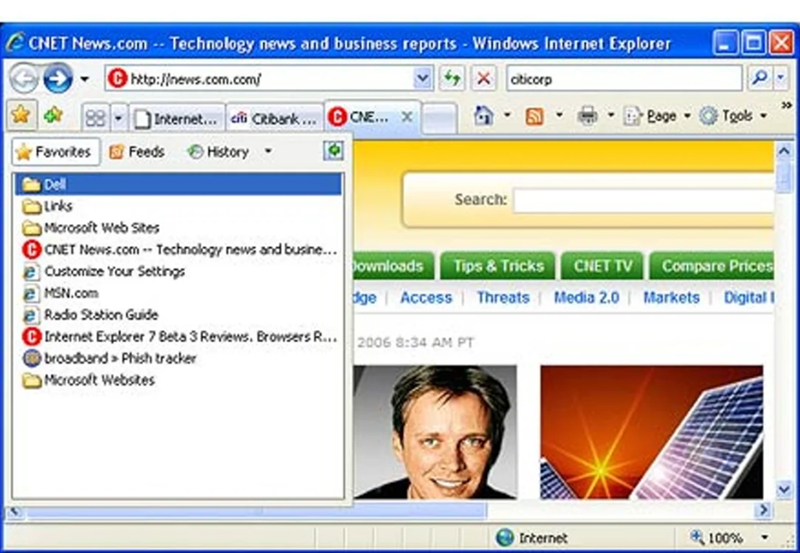Follow the Threats link

(503, 297)
